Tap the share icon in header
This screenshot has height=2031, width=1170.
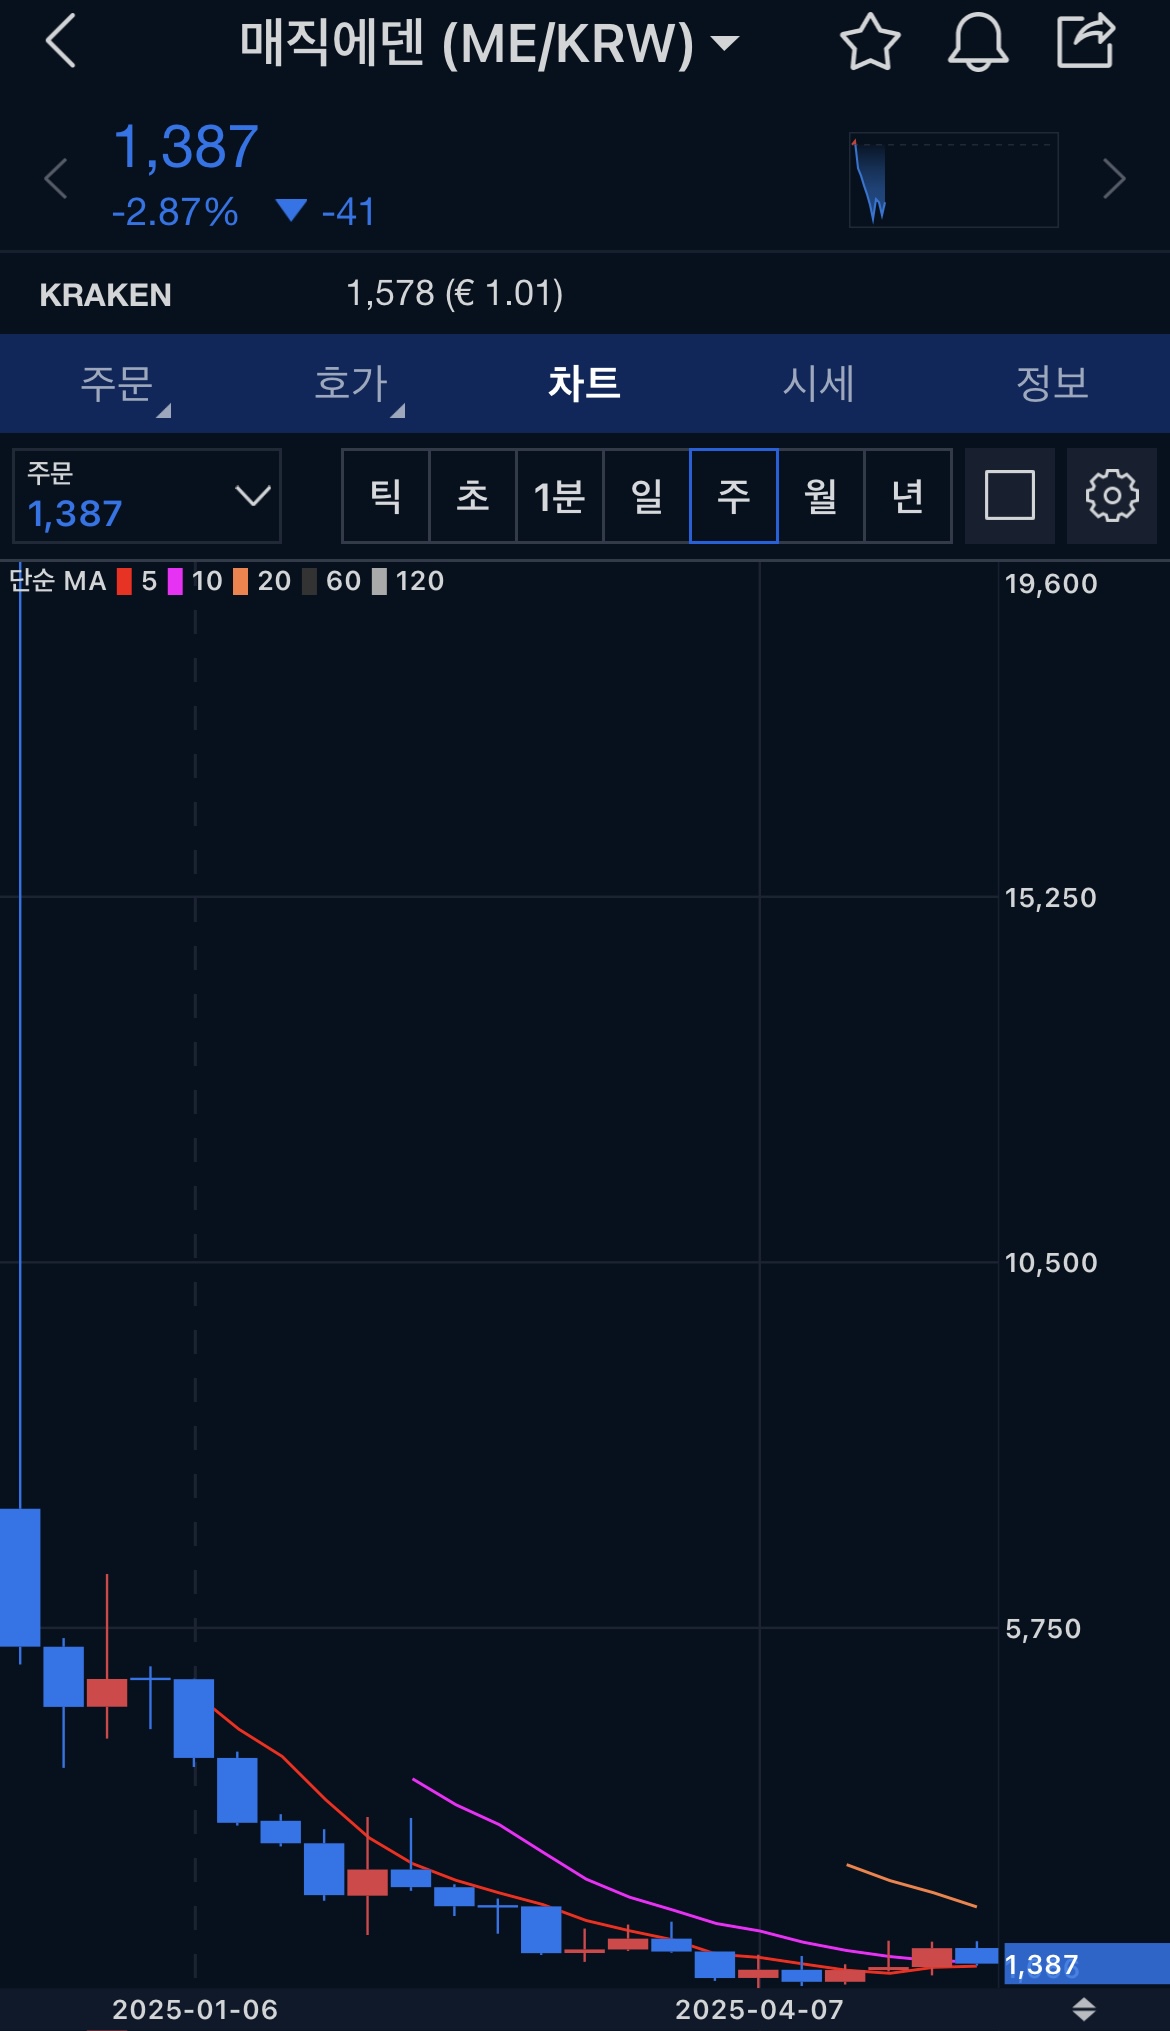pyautogui.click(x=1086, y=41)
